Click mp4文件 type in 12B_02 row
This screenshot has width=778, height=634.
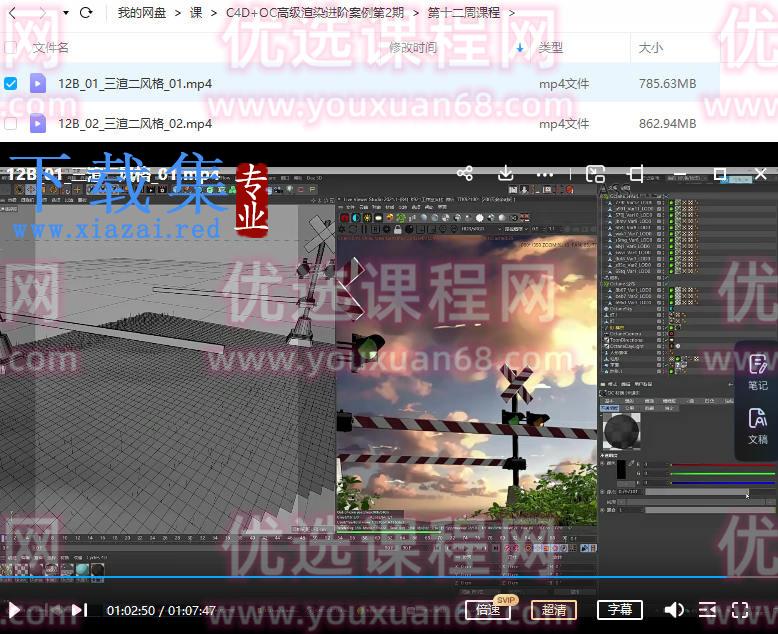564,123
